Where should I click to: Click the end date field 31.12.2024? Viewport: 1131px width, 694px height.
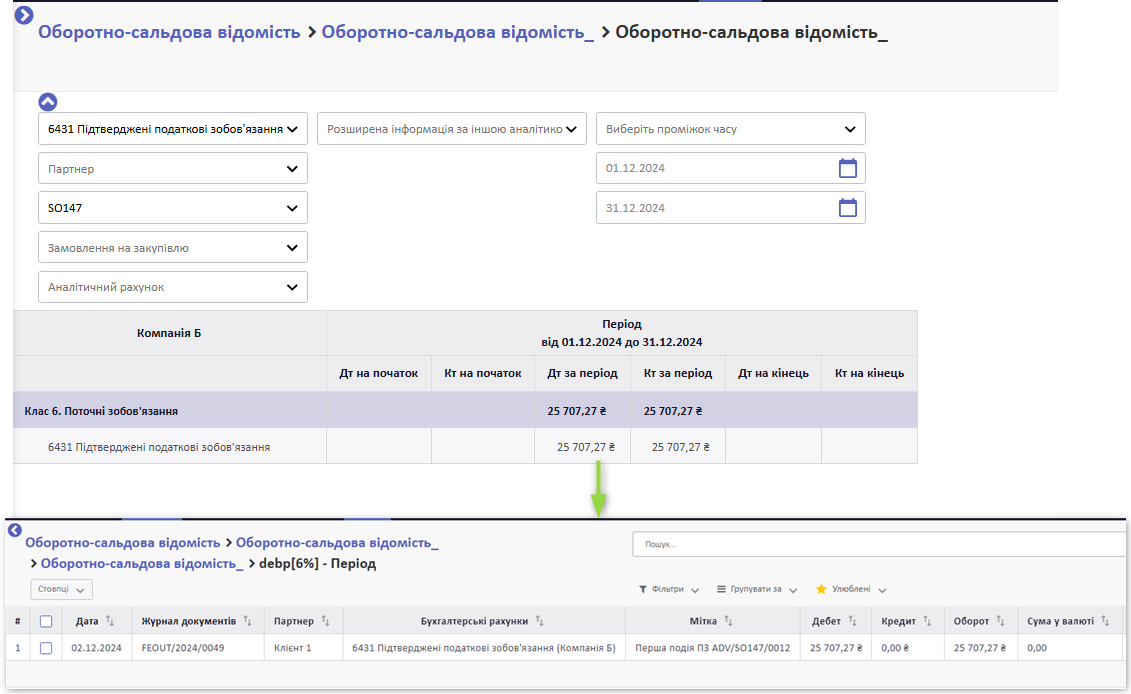coord(731,208)
